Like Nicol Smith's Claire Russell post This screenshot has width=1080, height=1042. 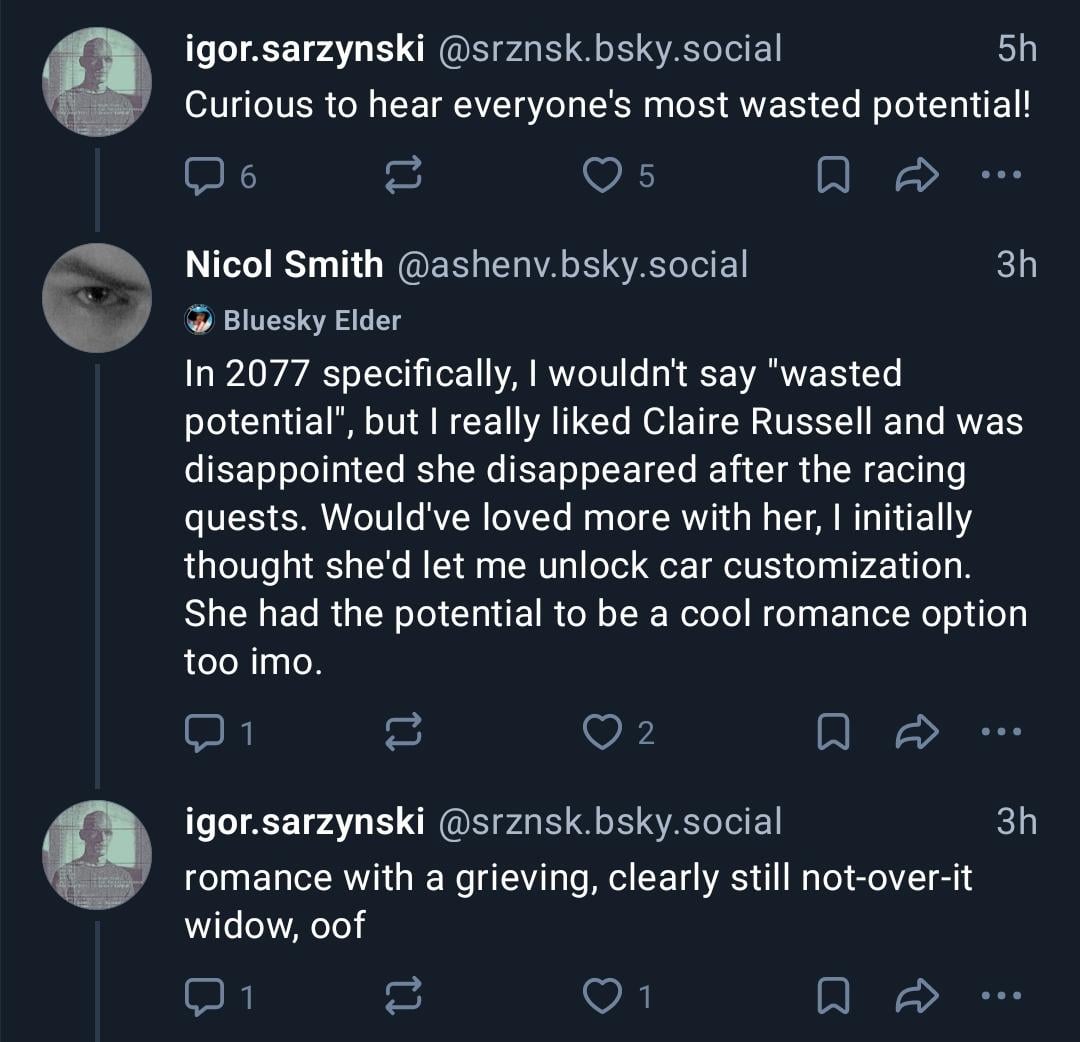(x=602, y=734)
